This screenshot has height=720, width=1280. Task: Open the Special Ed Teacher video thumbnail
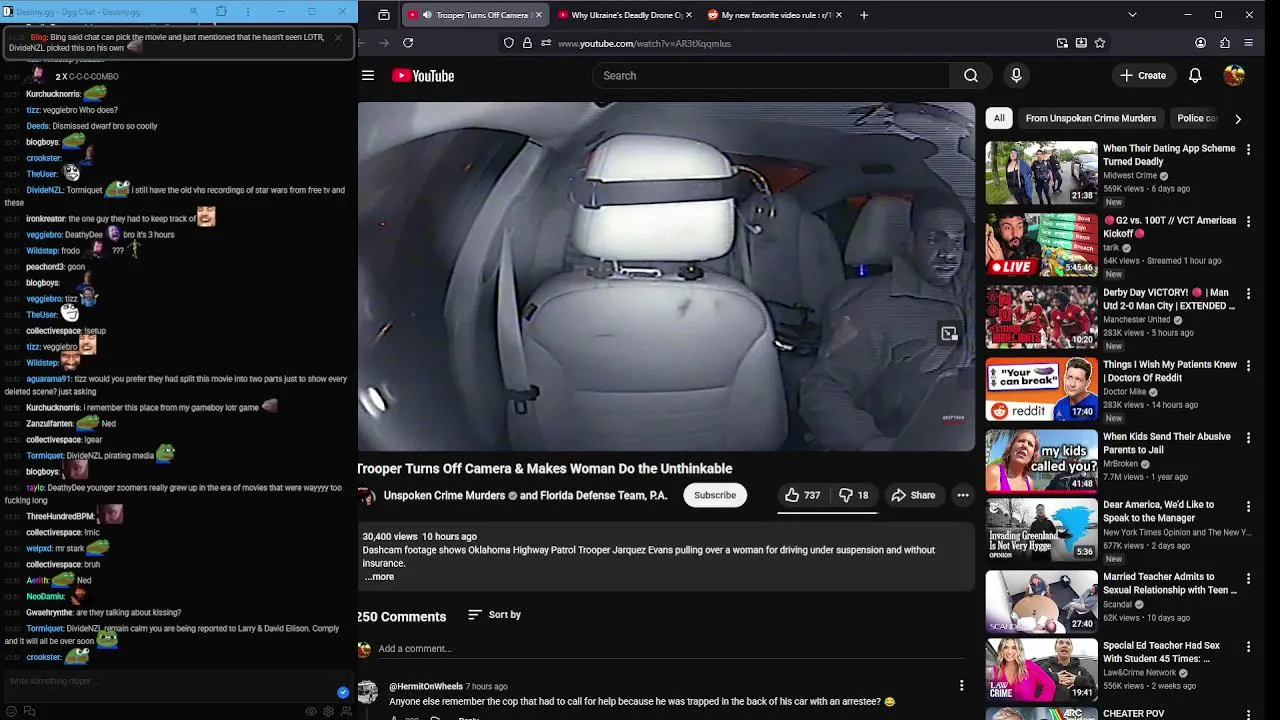[1041, 671]
